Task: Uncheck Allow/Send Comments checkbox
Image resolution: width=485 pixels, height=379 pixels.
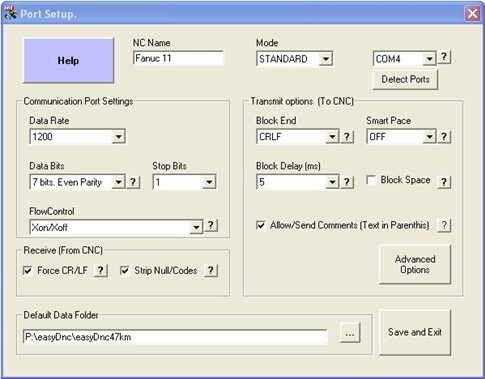Action: click(261, 225)
